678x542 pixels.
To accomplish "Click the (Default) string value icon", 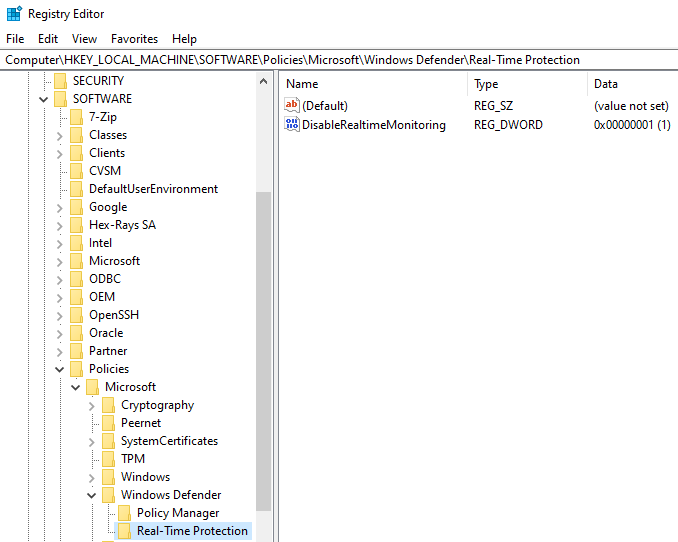I will tap(292, 105).
